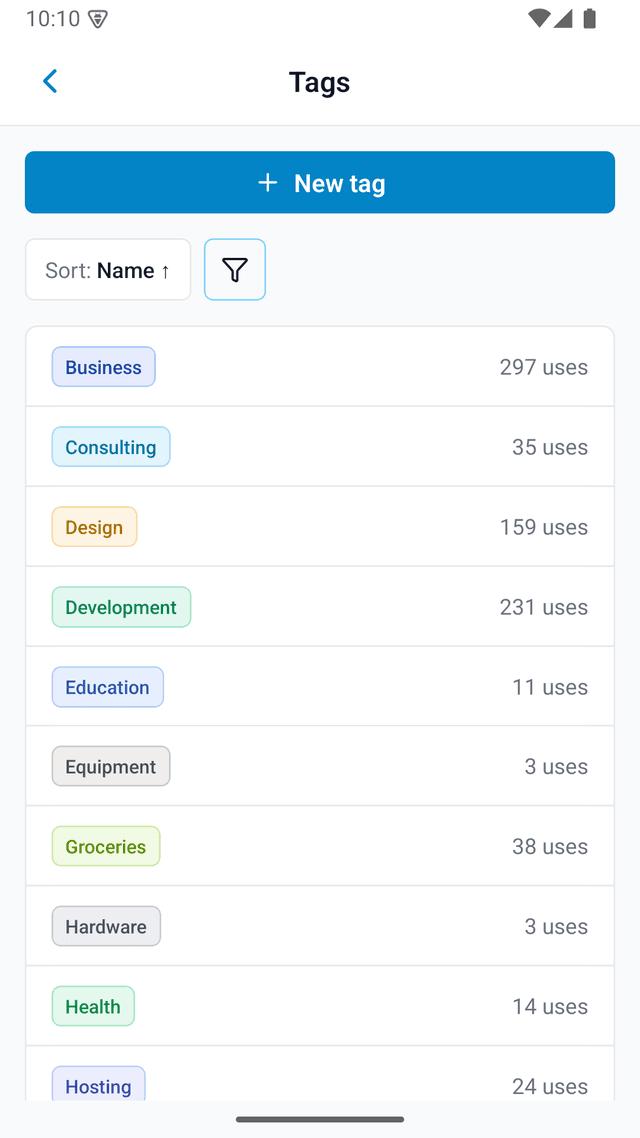Tap the Wi-Fi icon in status bar
The image size is (640, 1138).
click(x=539, y=19)
